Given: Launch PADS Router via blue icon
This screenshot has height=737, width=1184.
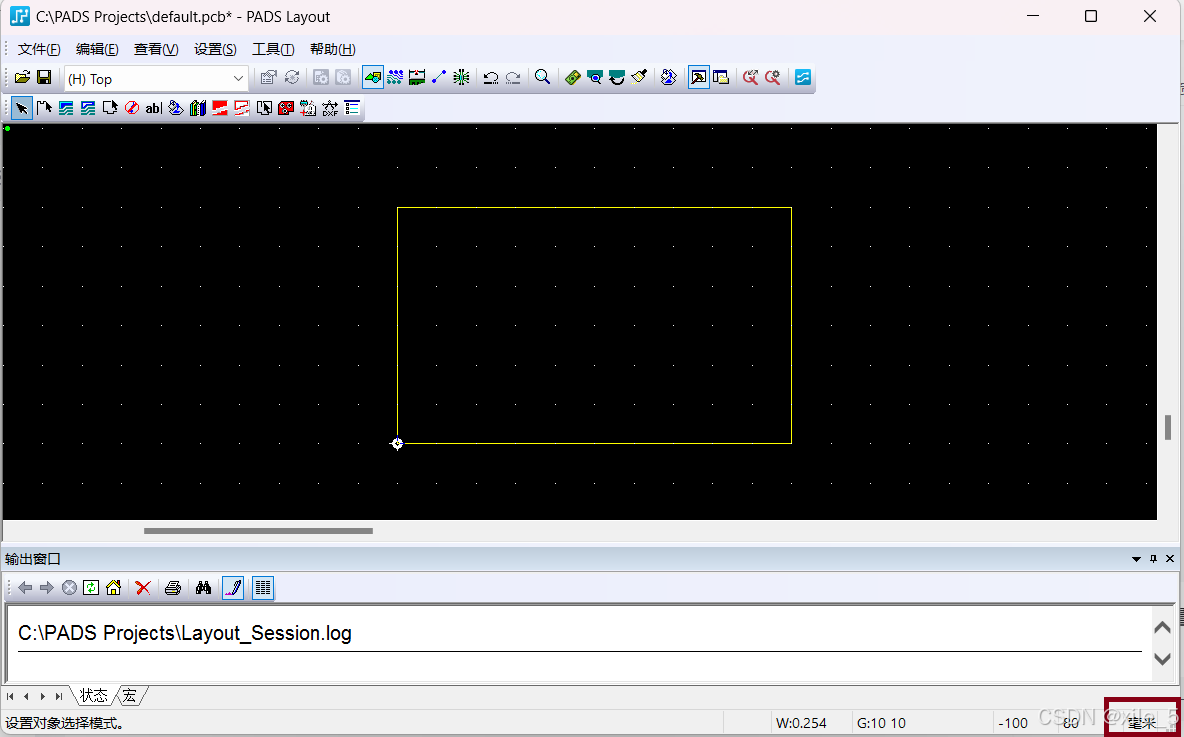Looking at the screenshot, I should (x=803, y=77).
